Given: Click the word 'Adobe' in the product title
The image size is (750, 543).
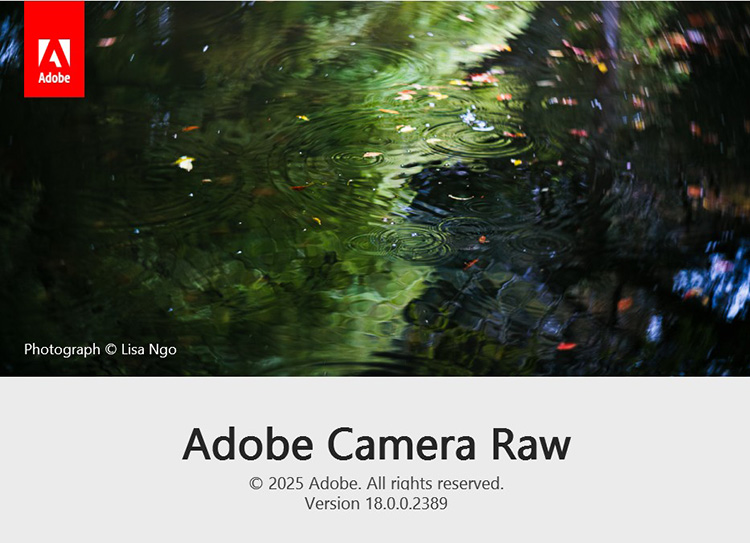Looking at the screenshot, I should (x=248, y=443).
